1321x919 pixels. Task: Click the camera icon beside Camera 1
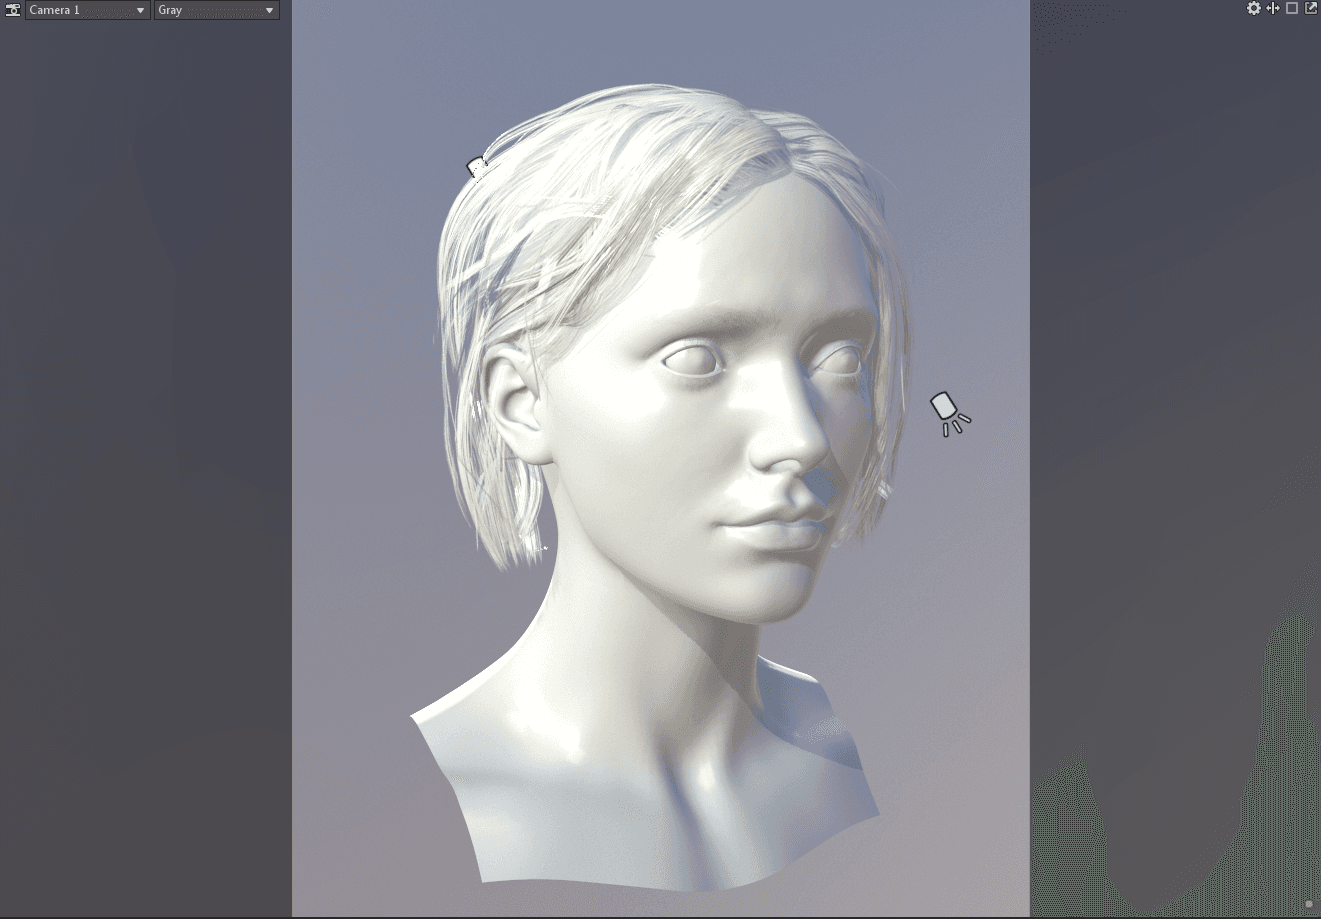13,10
